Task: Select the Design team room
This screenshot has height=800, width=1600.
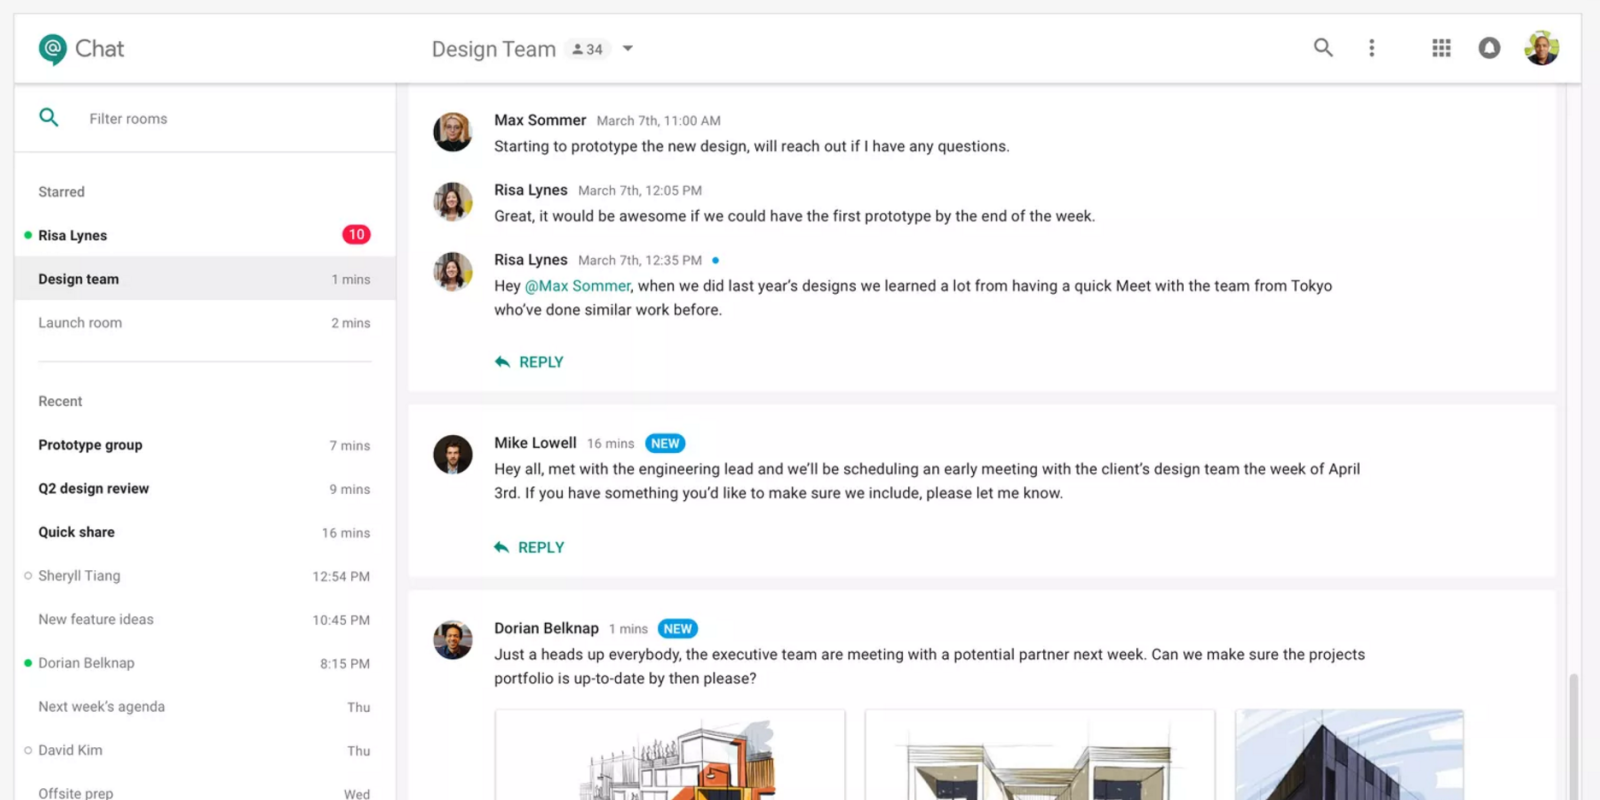Action: 205,279
